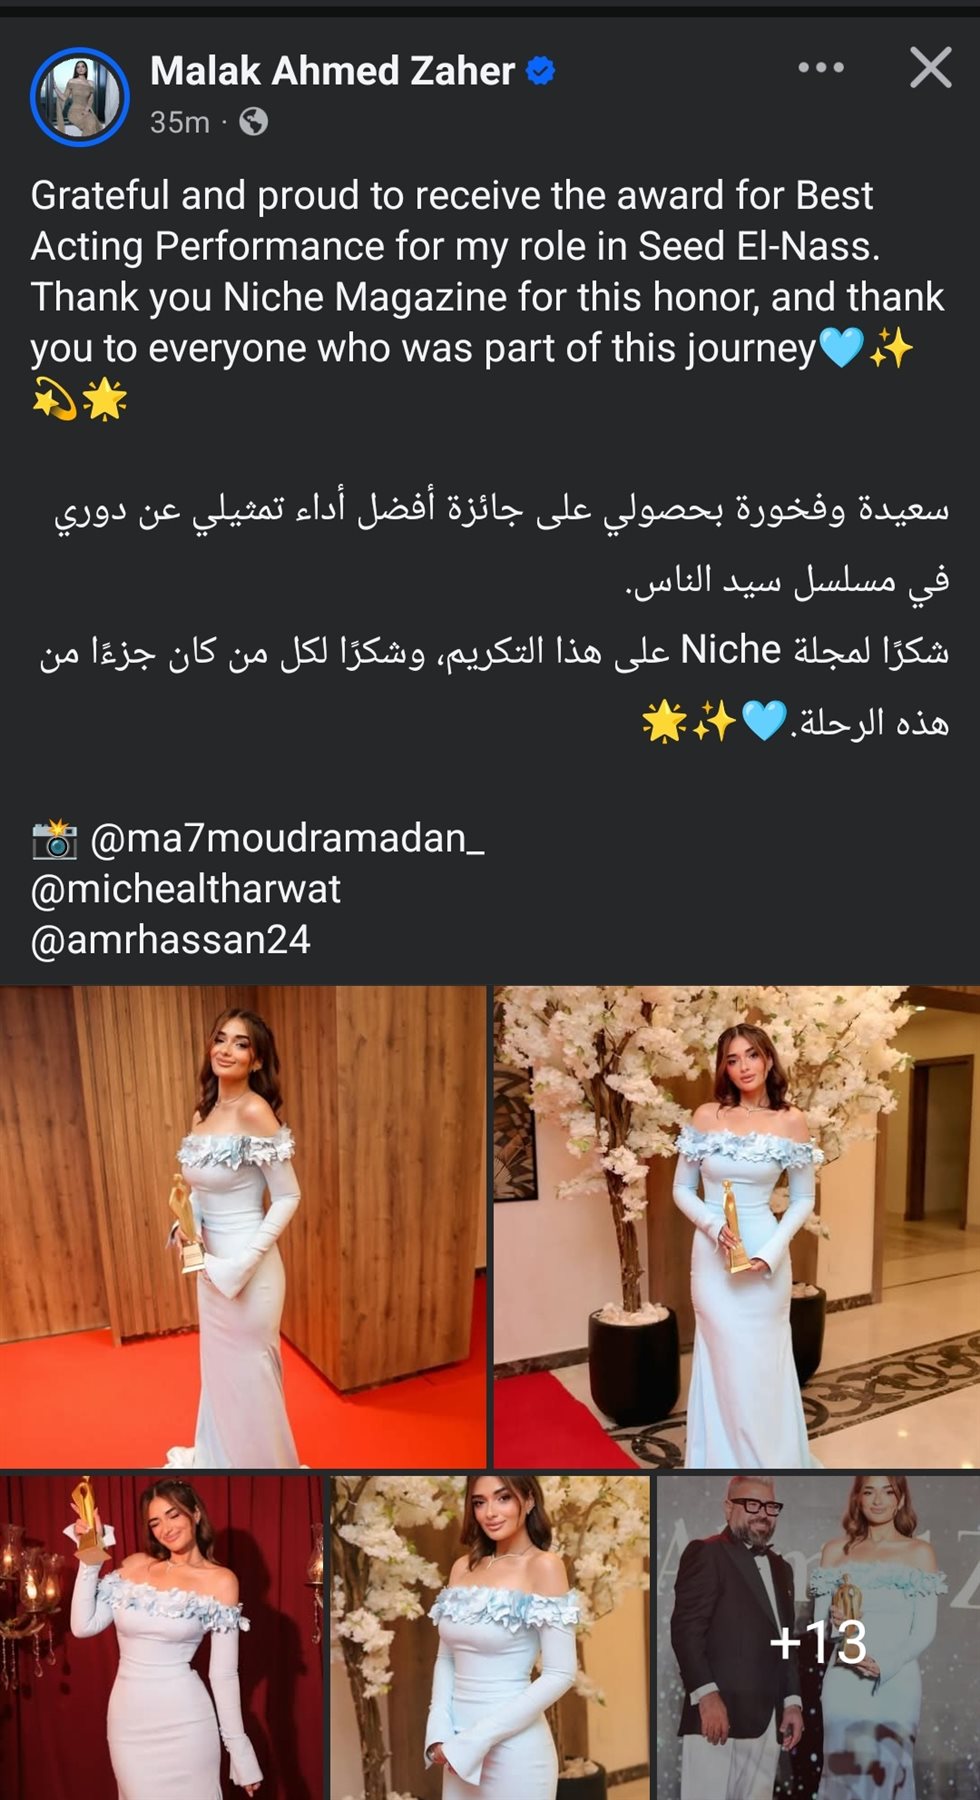Tap the camera flash emoji before photographer credit
Image resolution: width=980 pixels, height=1800 pixels.
[54, 839]
